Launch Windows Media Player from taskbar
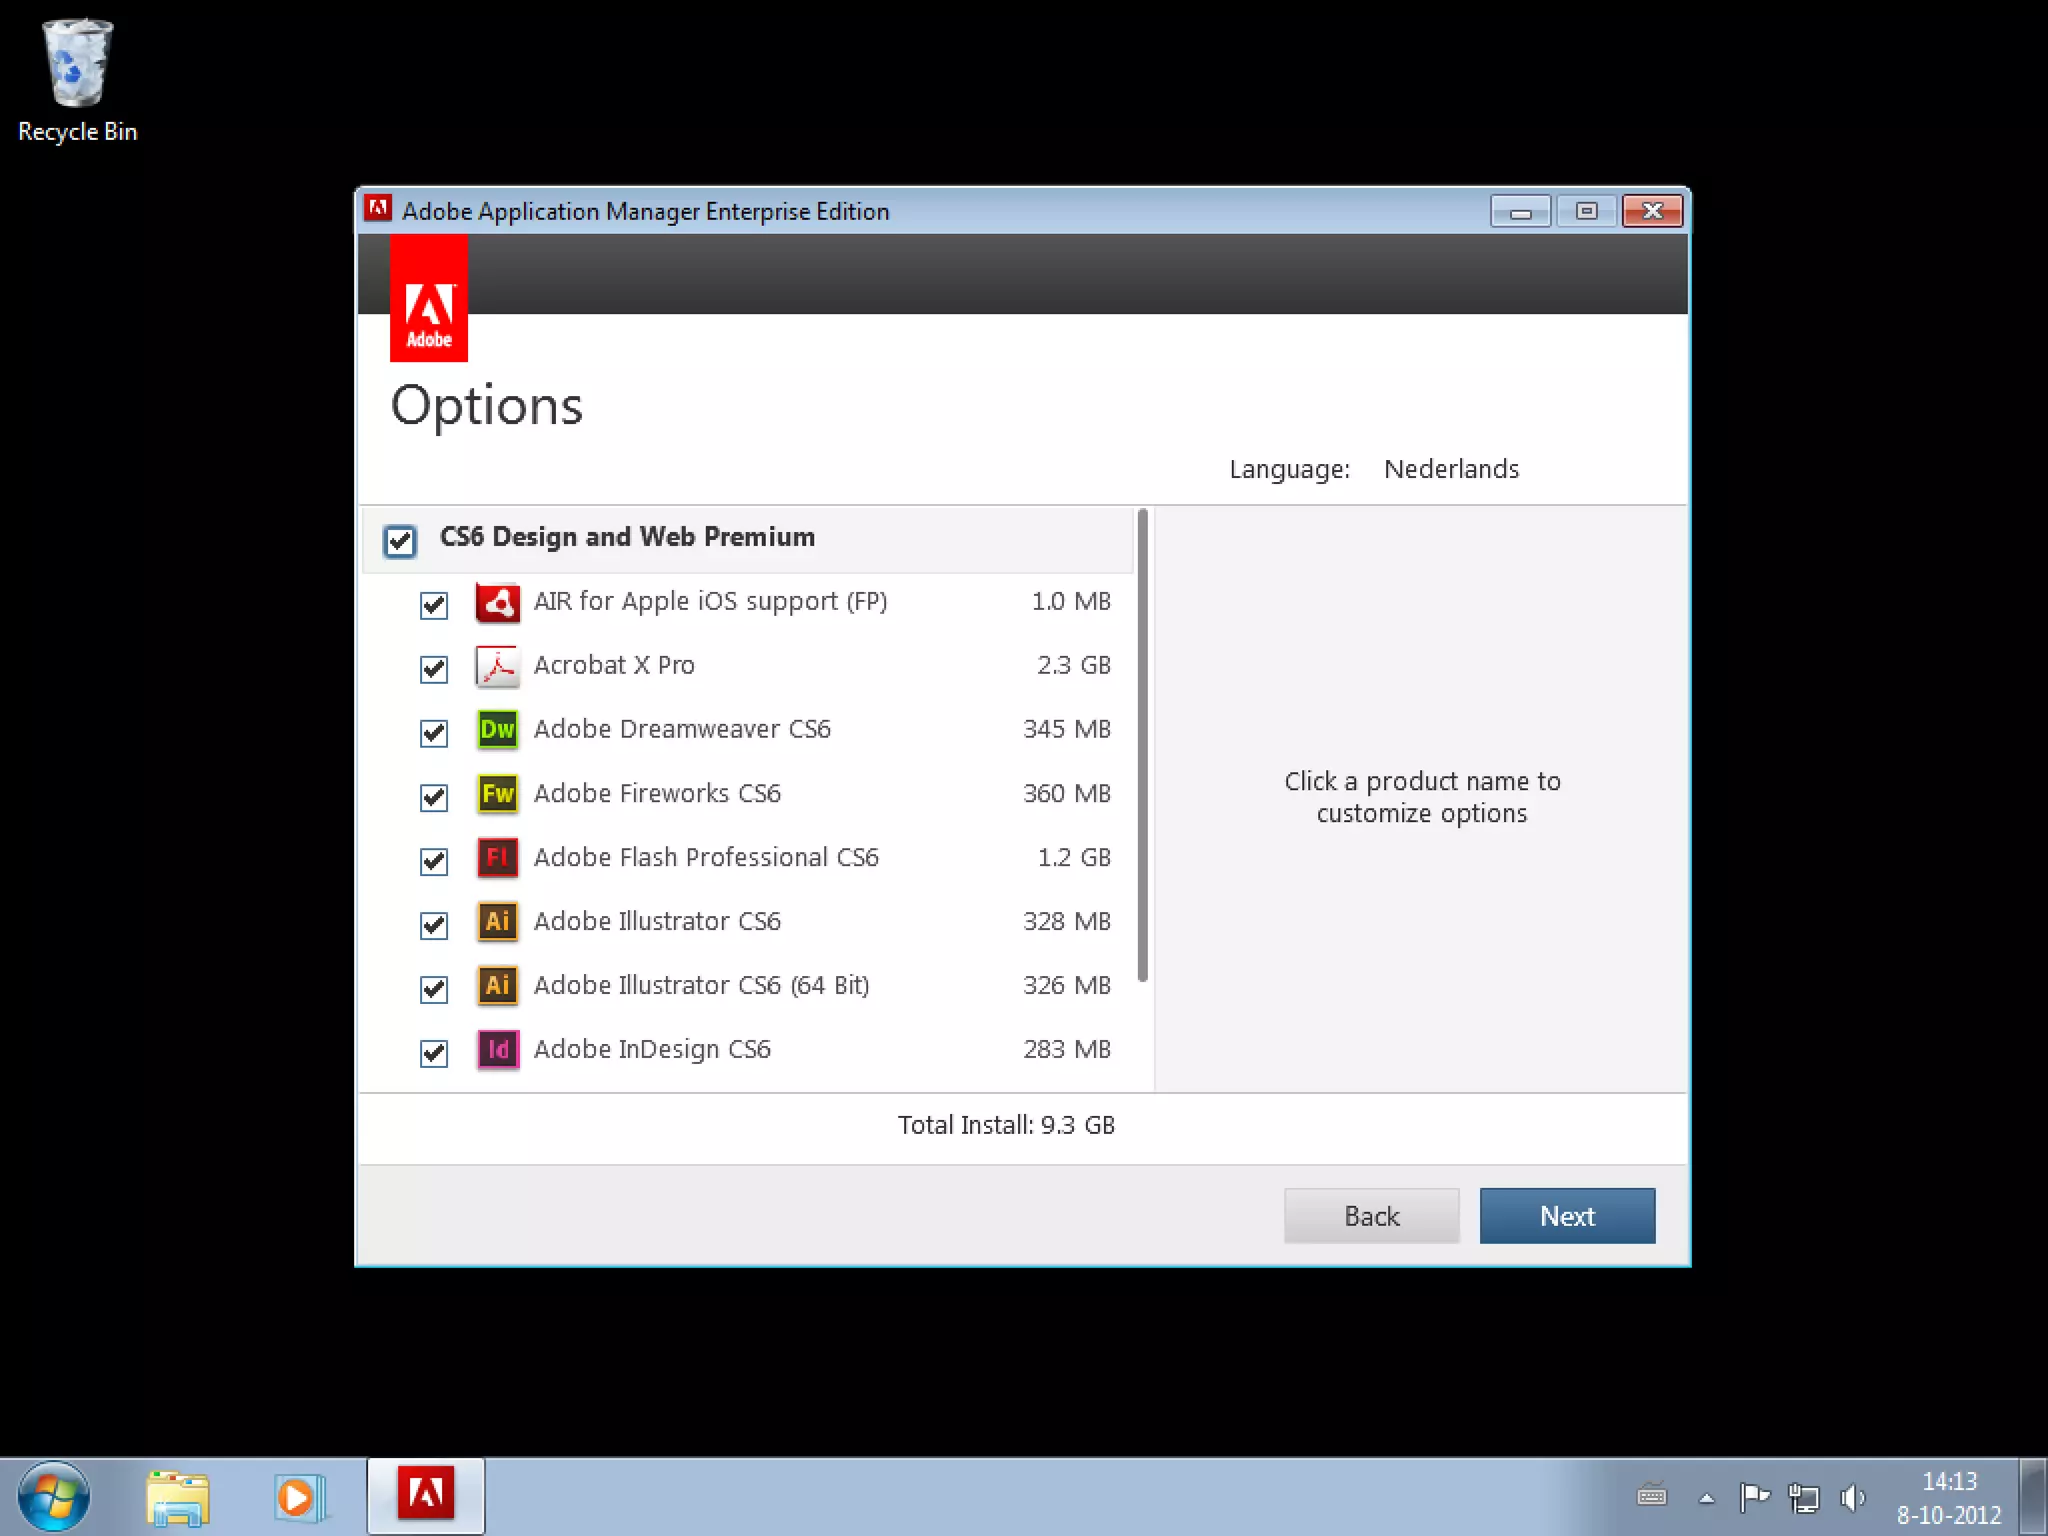Image resolution: width=2048 pixels, height=1536 pixels. 299,1497
